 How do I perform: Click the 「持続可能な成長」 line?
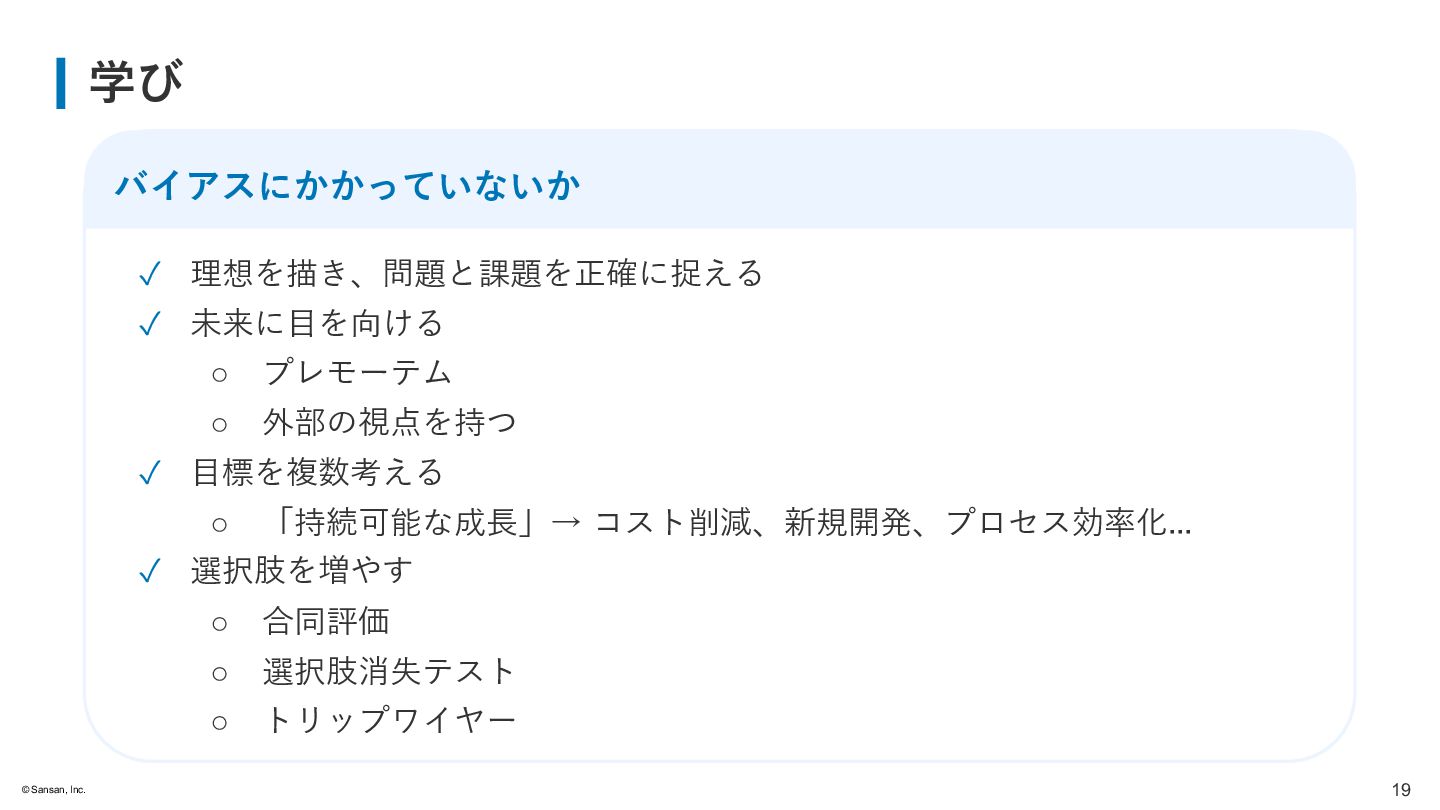(727, 522)
